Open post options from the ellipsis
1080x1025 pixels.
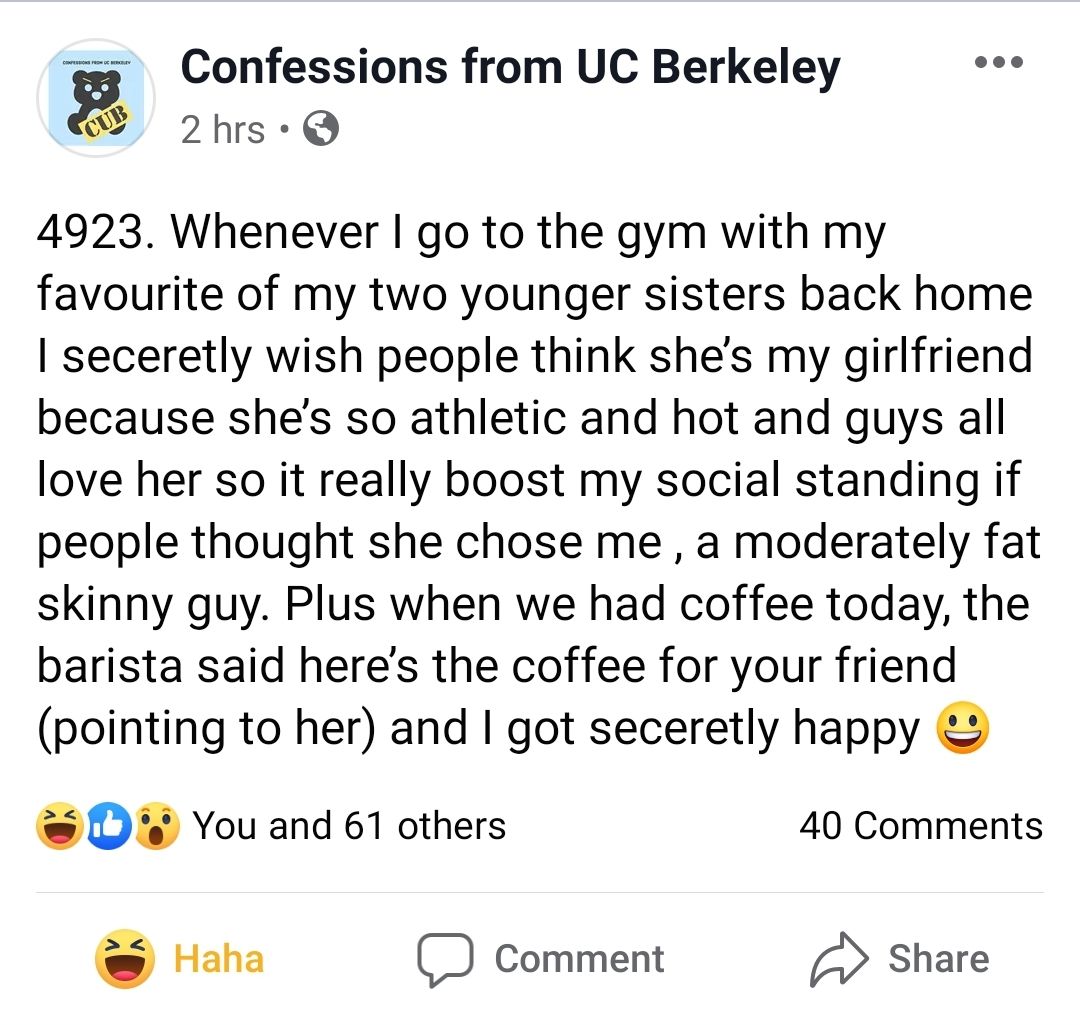(998, 62)
